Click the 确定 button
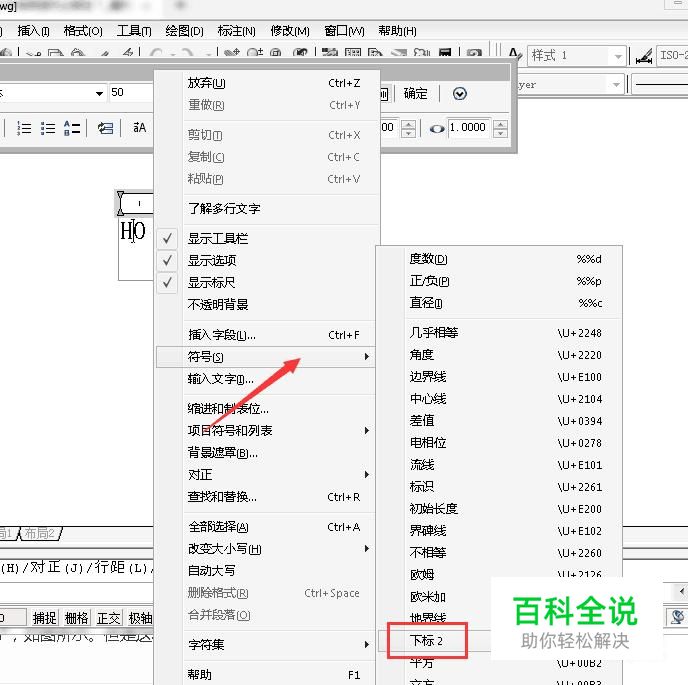This screenshot has height=685, width=688. [415, 93]
